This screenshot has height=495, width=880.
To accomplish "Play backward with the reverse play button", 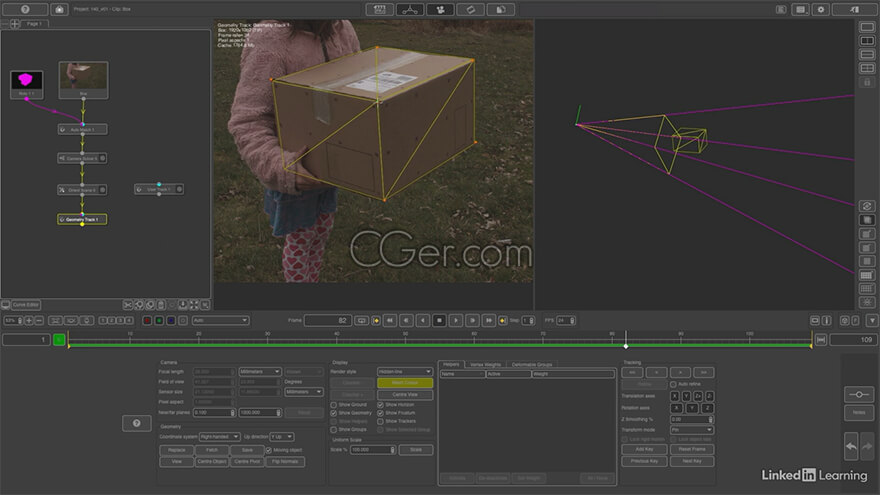I will point(423,320).
